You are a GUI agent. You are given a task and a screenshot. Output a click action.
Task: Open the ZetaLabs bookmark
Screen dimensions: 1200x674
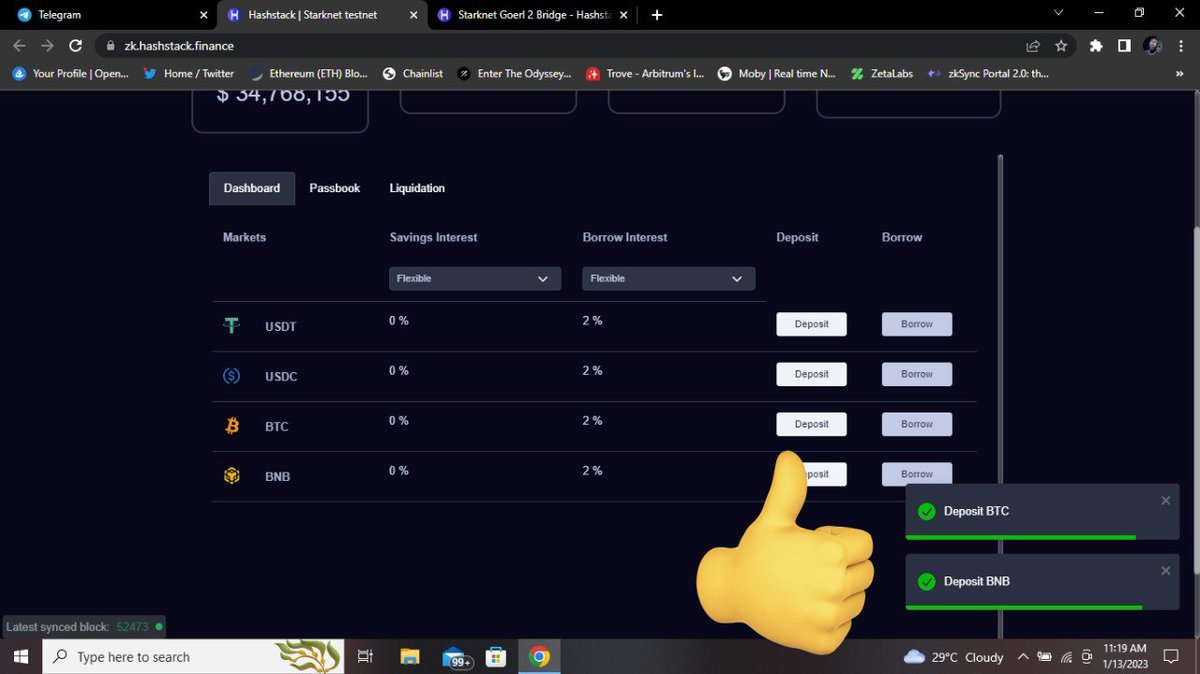point(883,73)
